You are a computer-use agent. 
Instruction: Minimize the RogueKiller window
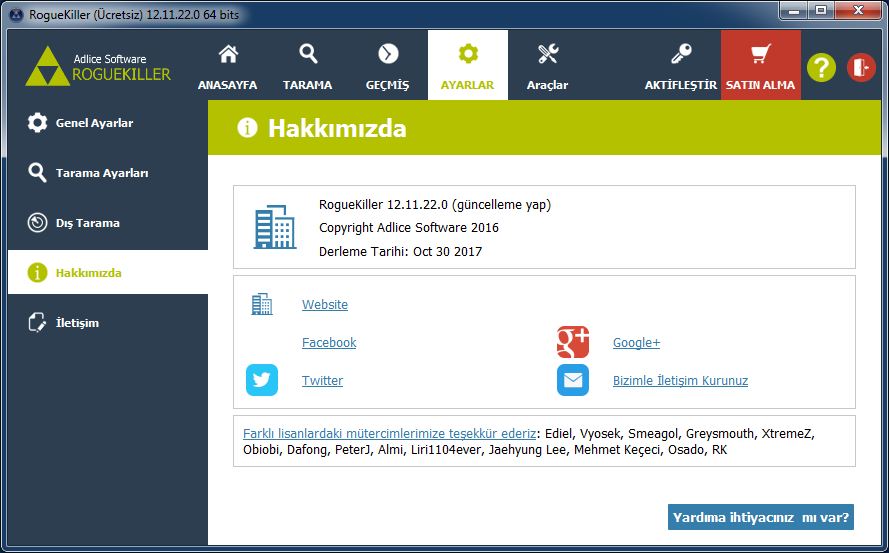794,11
